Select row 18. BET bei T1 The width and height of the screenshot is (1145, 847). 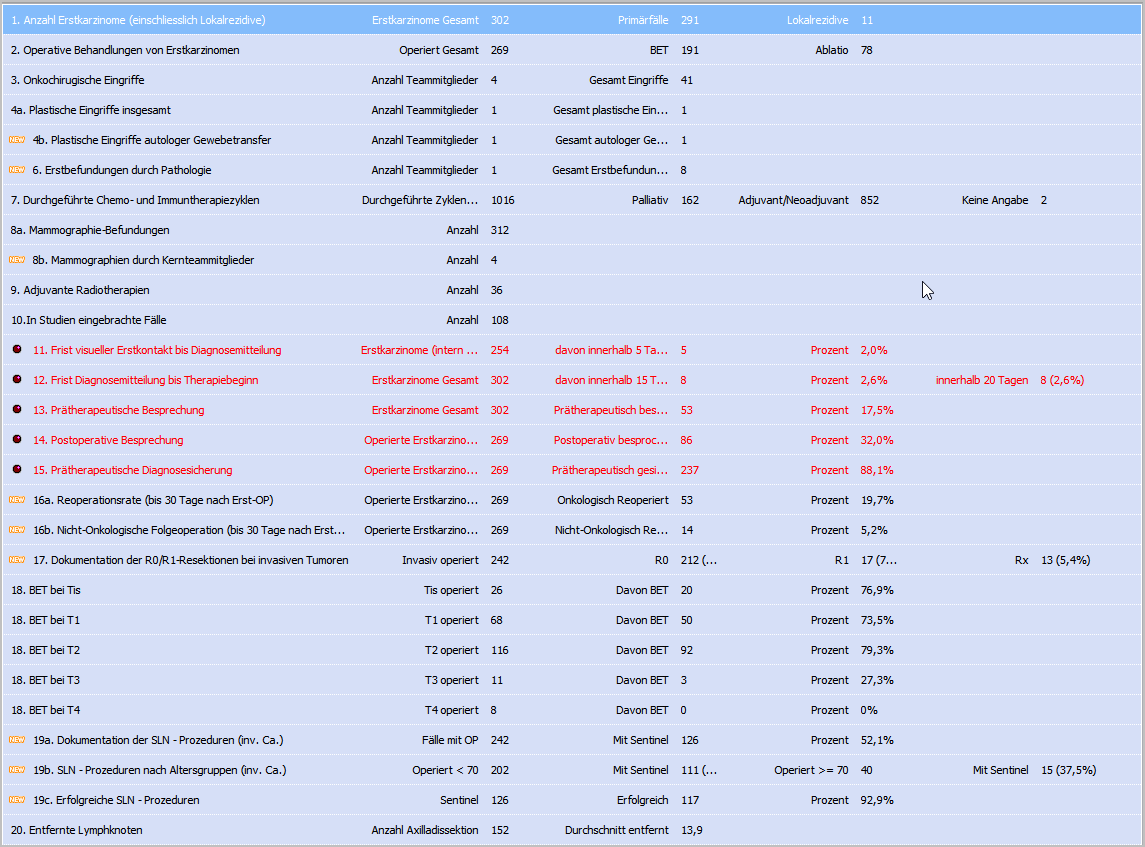coord(571,619)
